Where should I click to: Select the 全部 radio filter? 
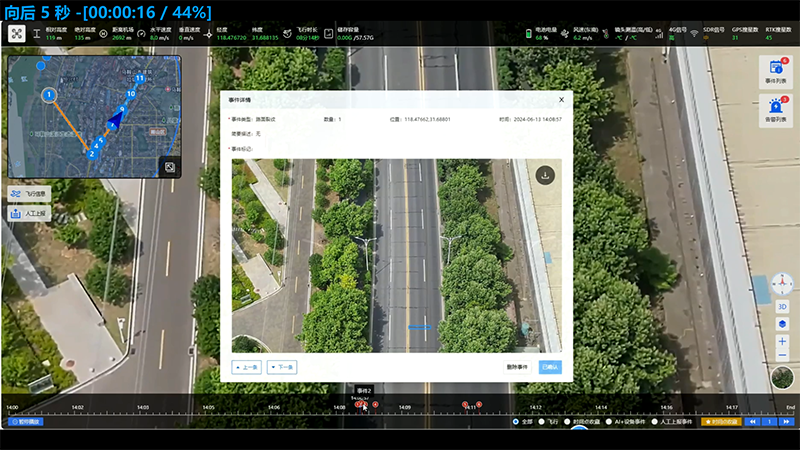point(515,422)
